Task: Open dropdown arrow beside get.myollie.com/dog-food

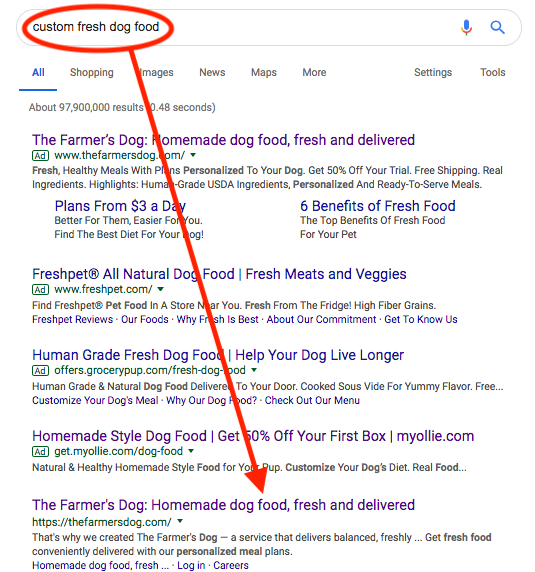Action: point(191,451)
